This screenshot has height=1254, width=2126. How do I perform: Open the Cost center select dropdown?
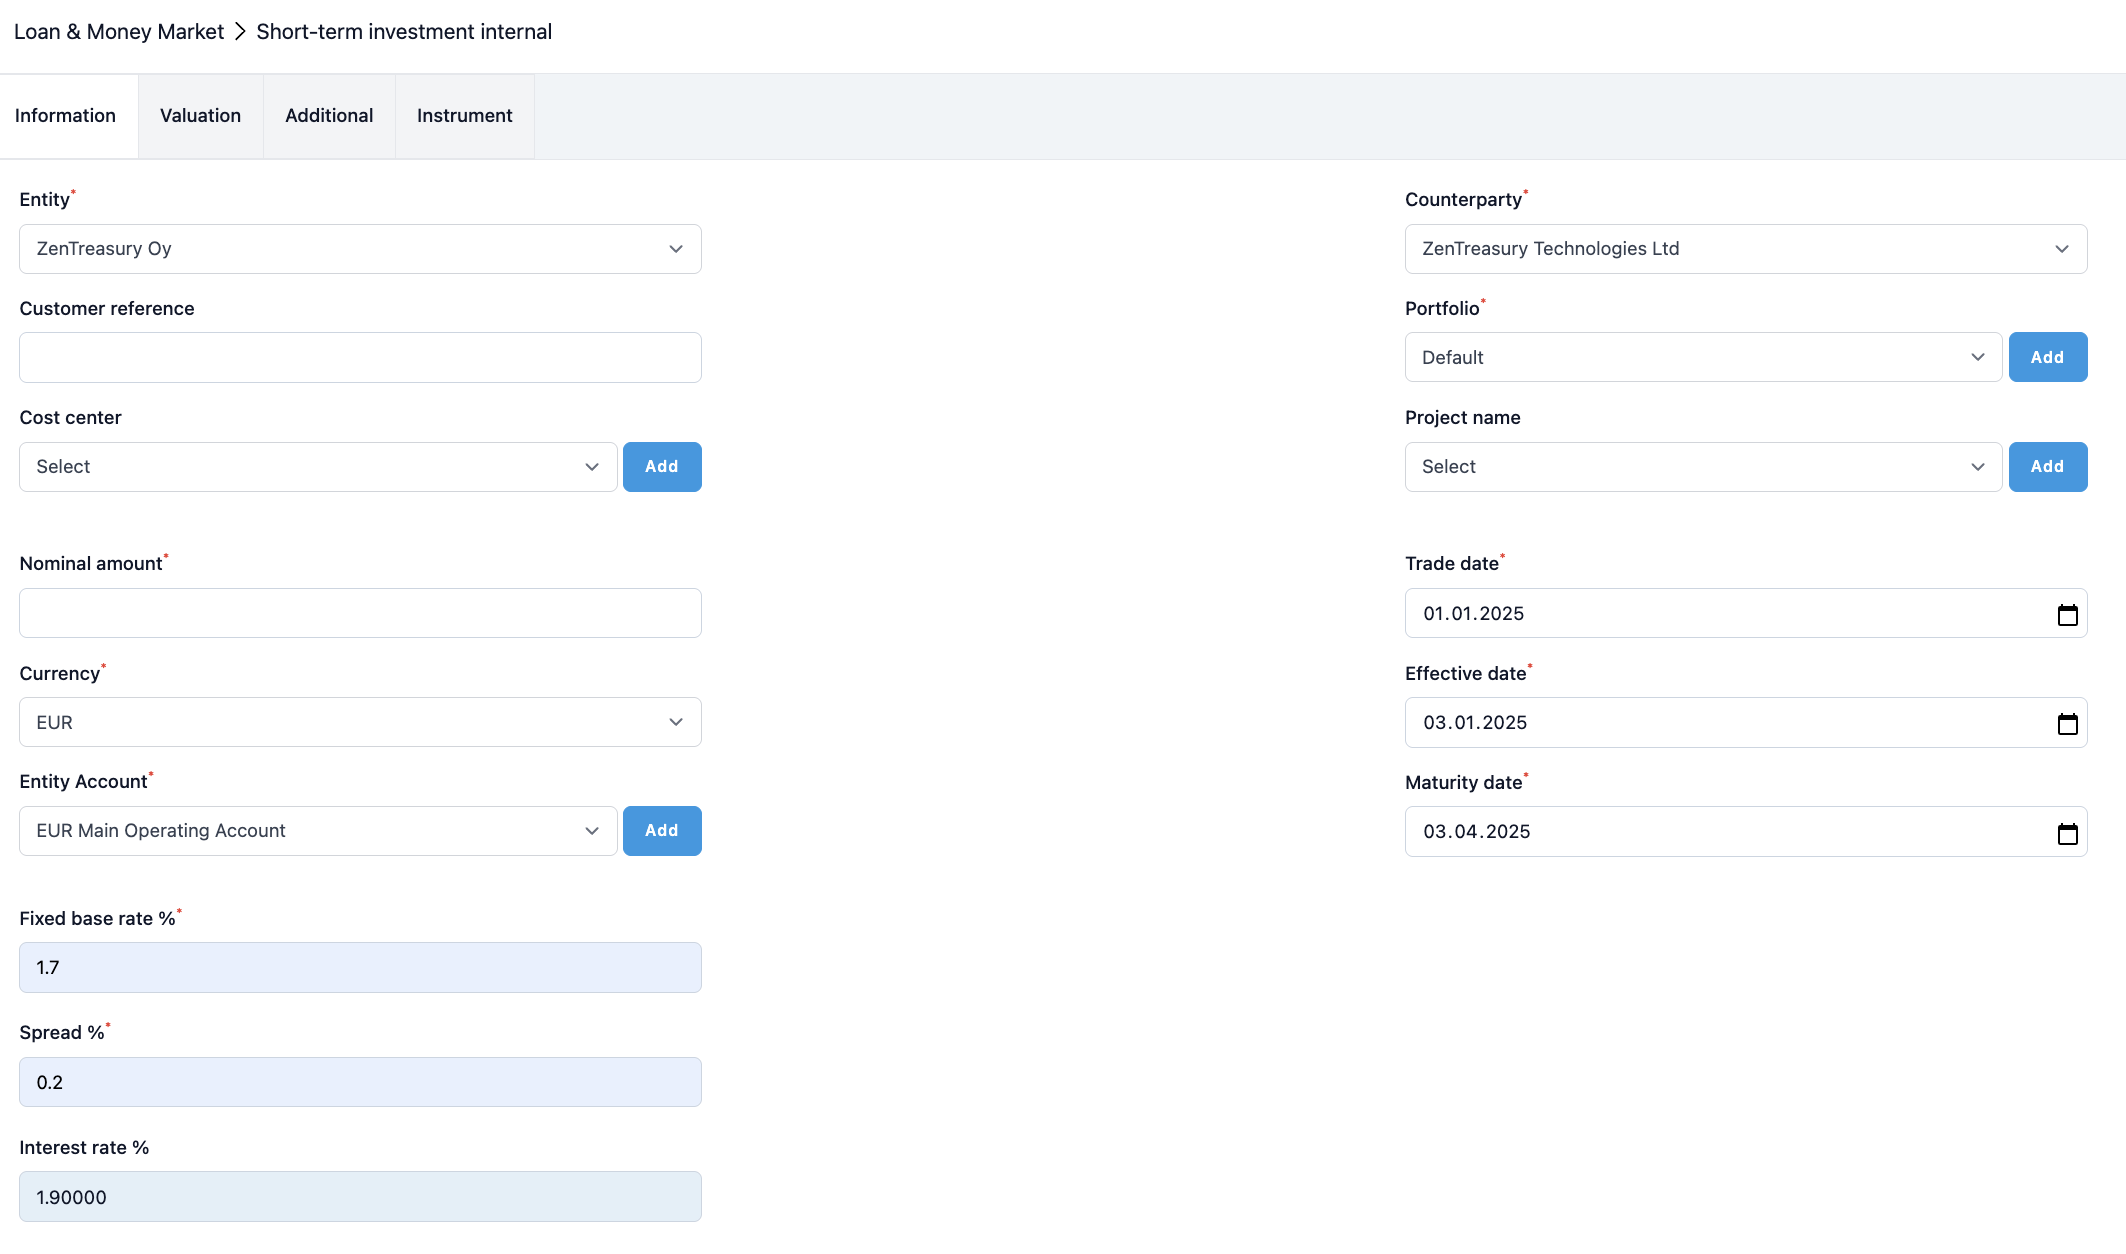317,467
